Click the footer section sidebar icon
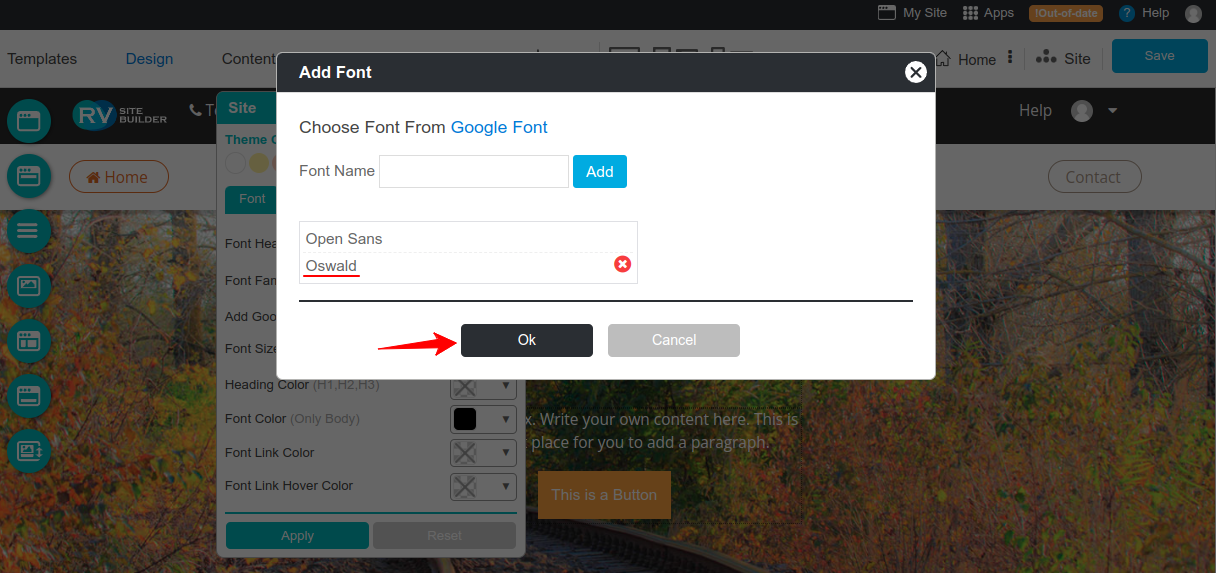Image resolution: width=1216 pixels, height=573 pixels. pyautogui.click(x=29, y=395)
